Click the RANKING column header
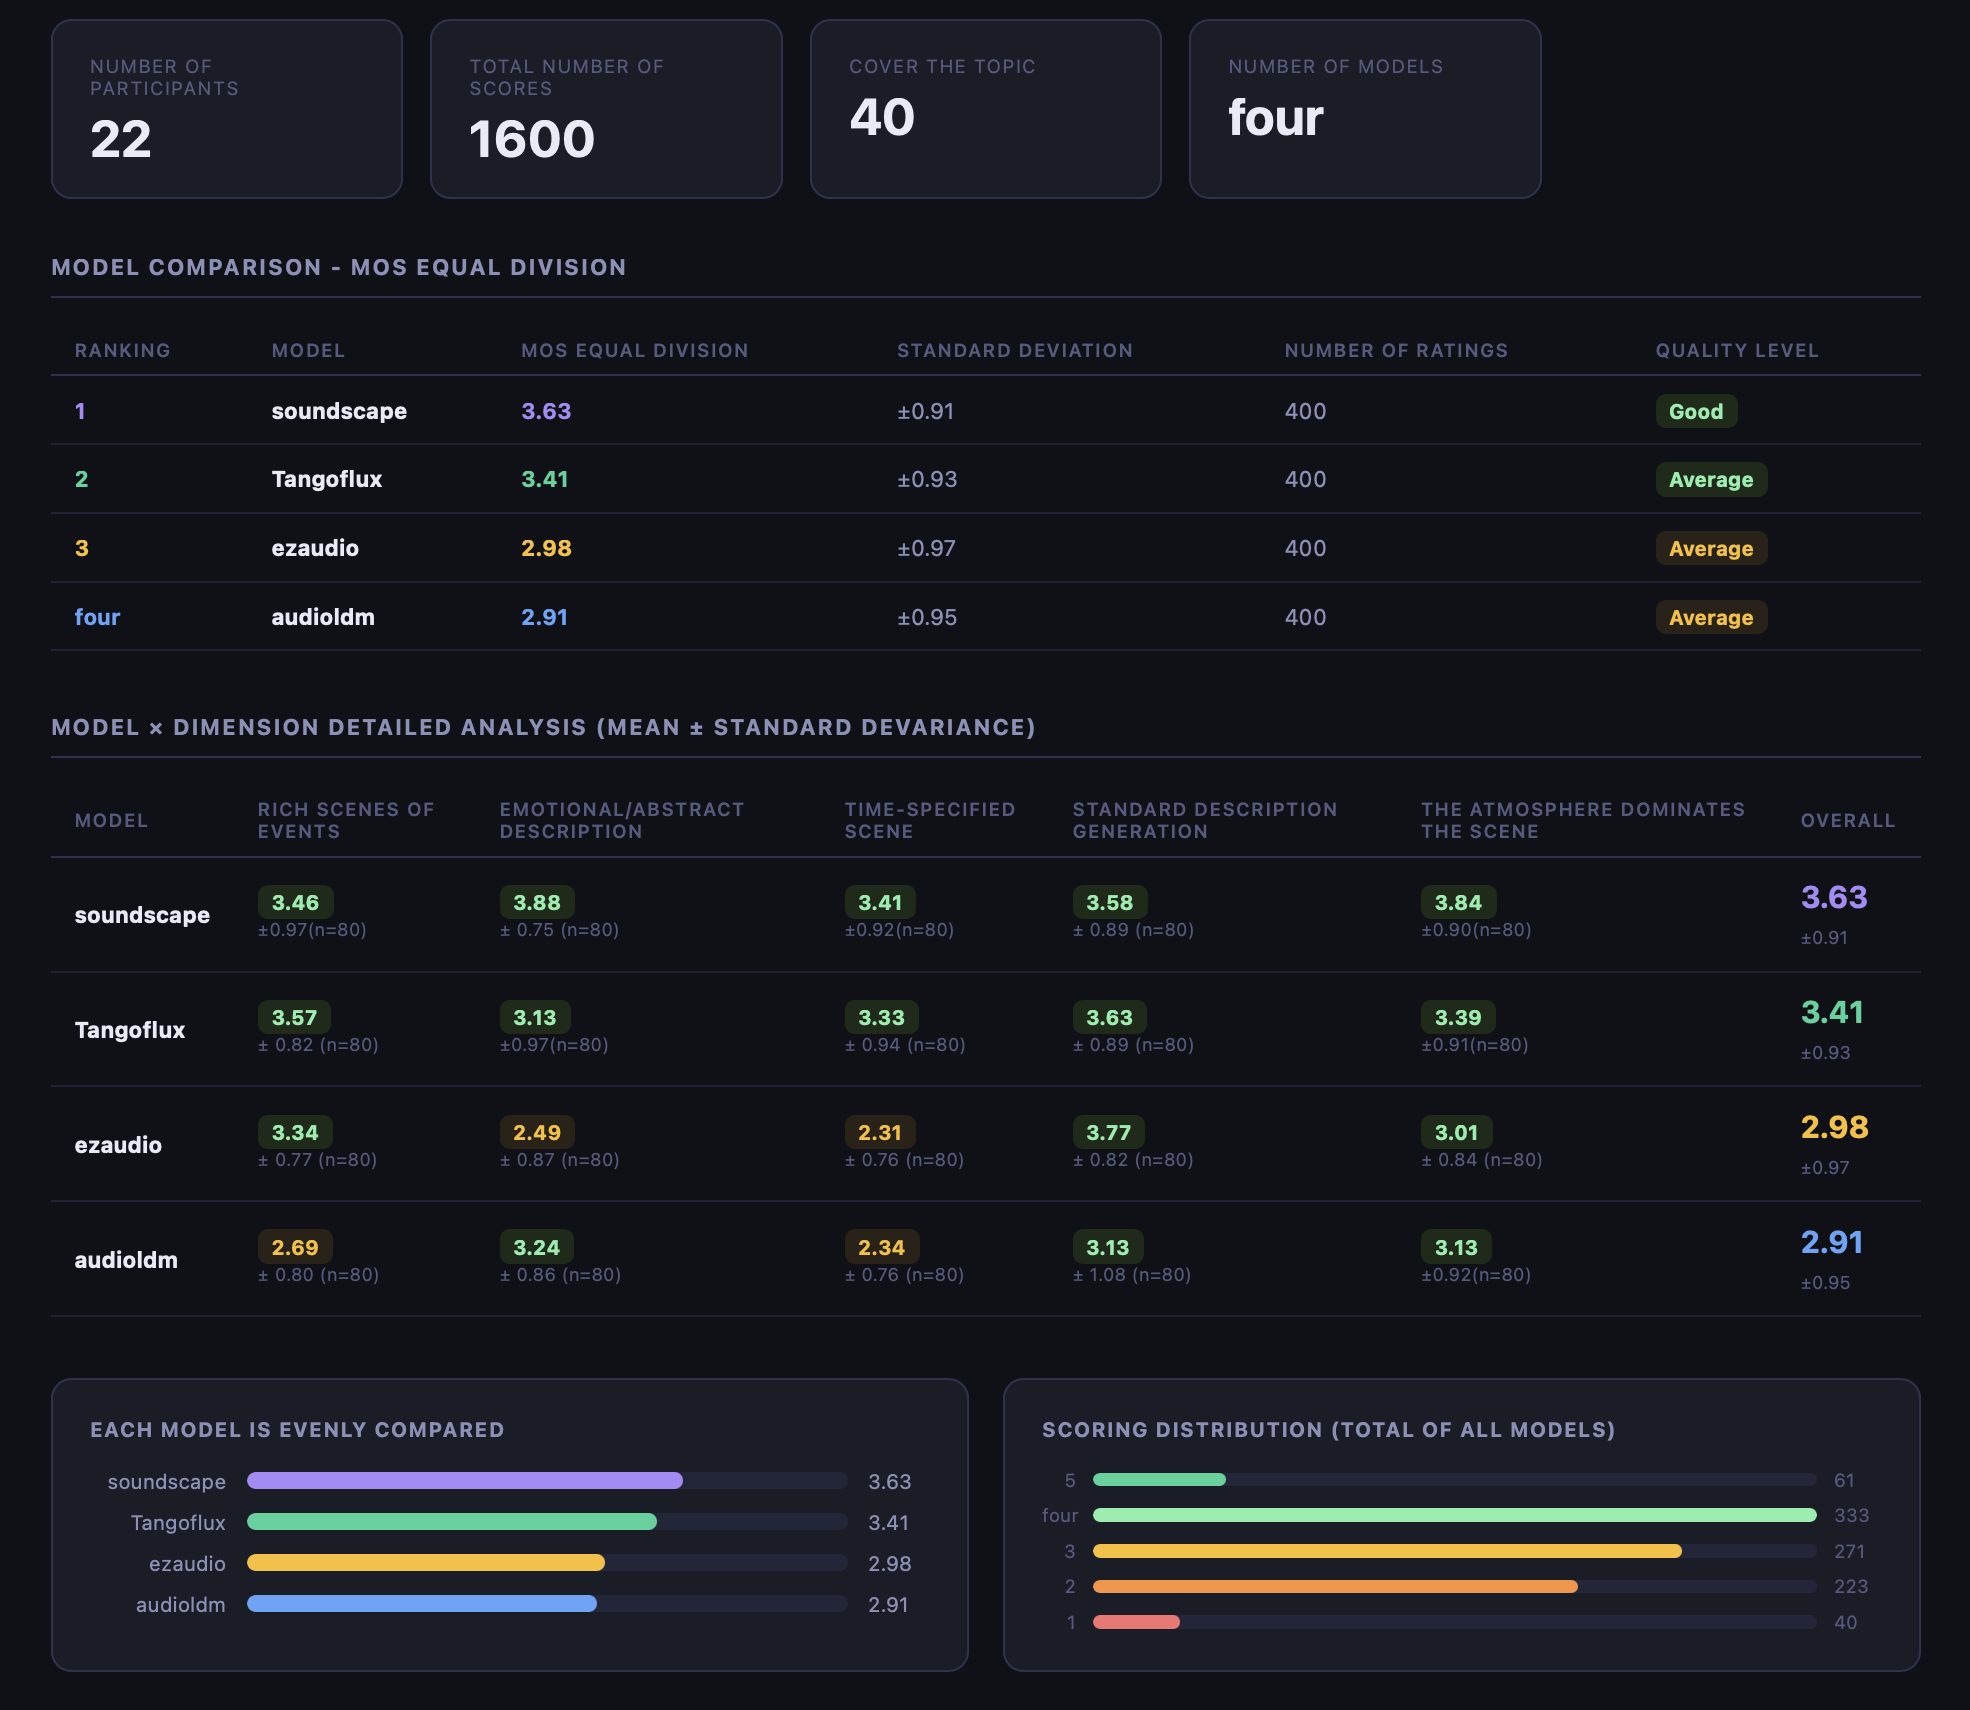Image resolution: width=1970 pixels, height=1710 pixels. pyautogui.click(x=122, y=350)
